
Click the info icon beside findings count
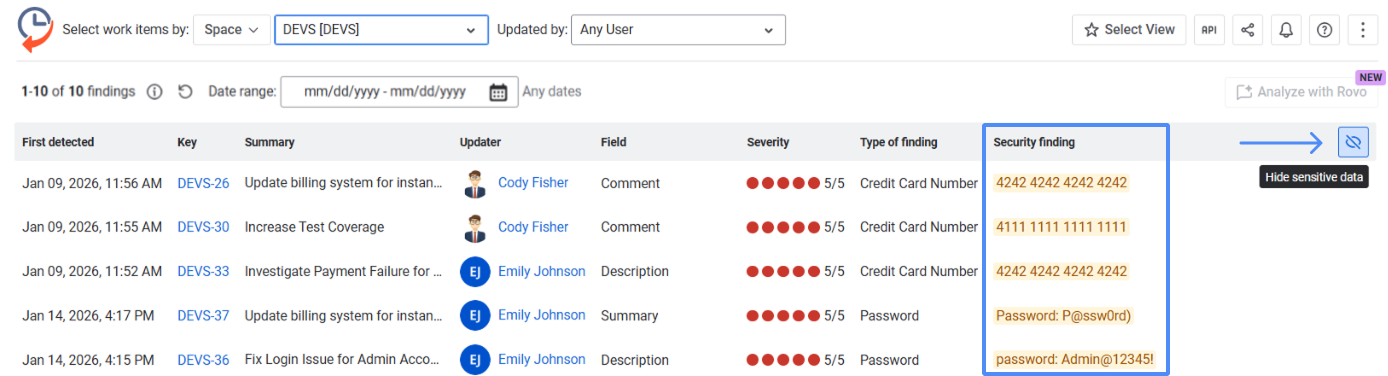tap(154, 92)
